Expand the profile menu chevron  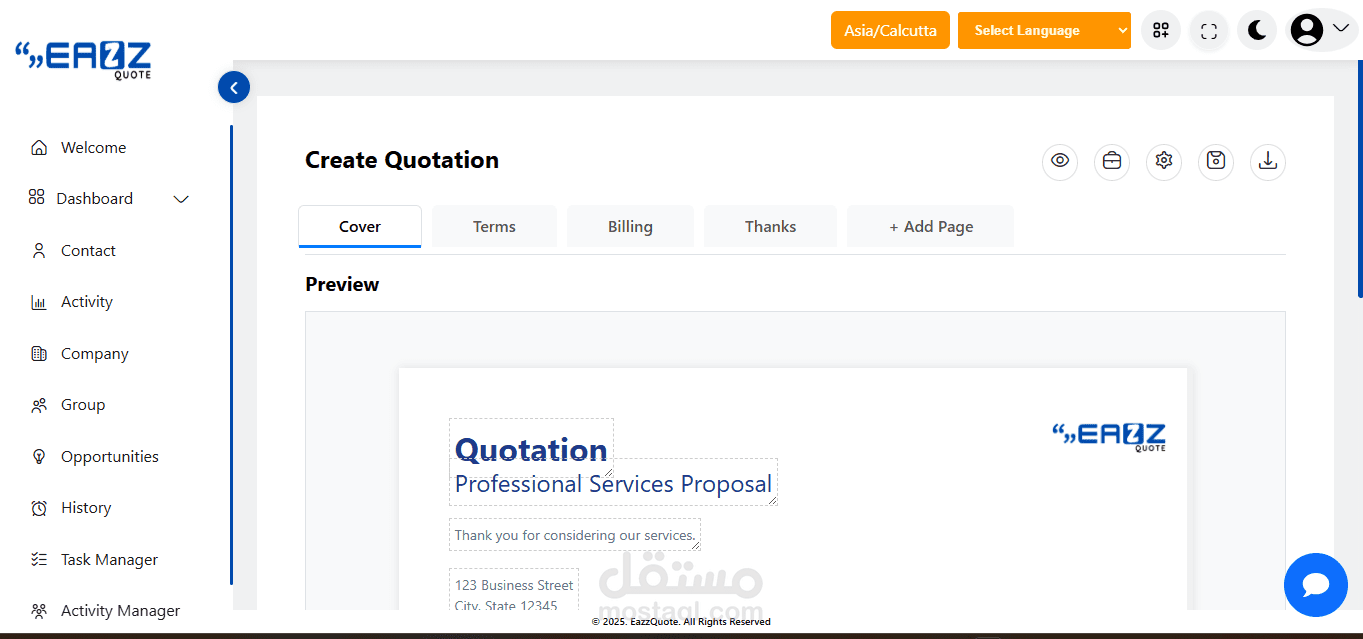(x=1341, y=28)
